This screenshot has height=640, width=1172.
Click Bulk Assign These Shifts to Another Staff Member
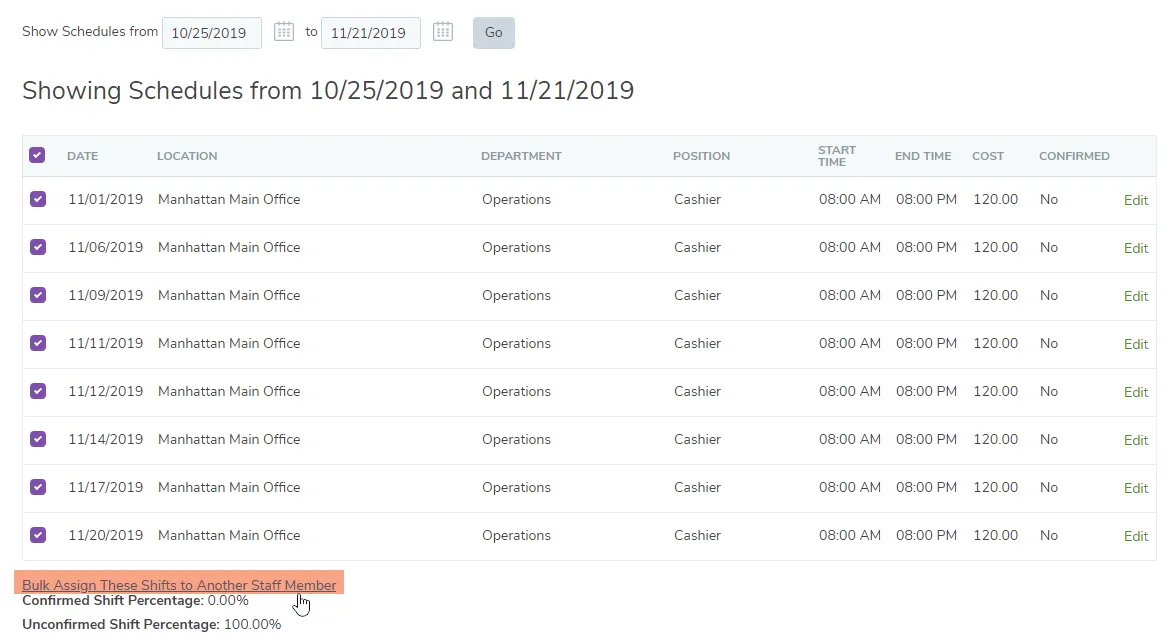[x=179, y=585]
